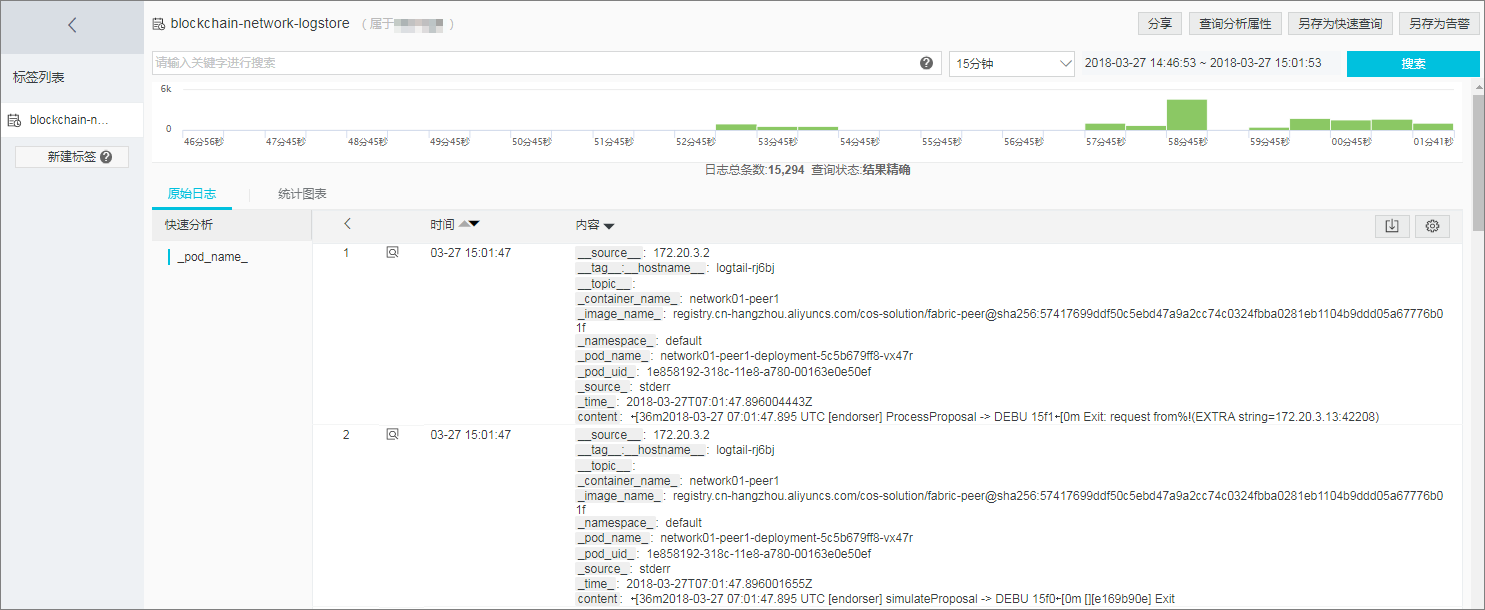Select the blockchain-n... tag tab

(72, 120)
